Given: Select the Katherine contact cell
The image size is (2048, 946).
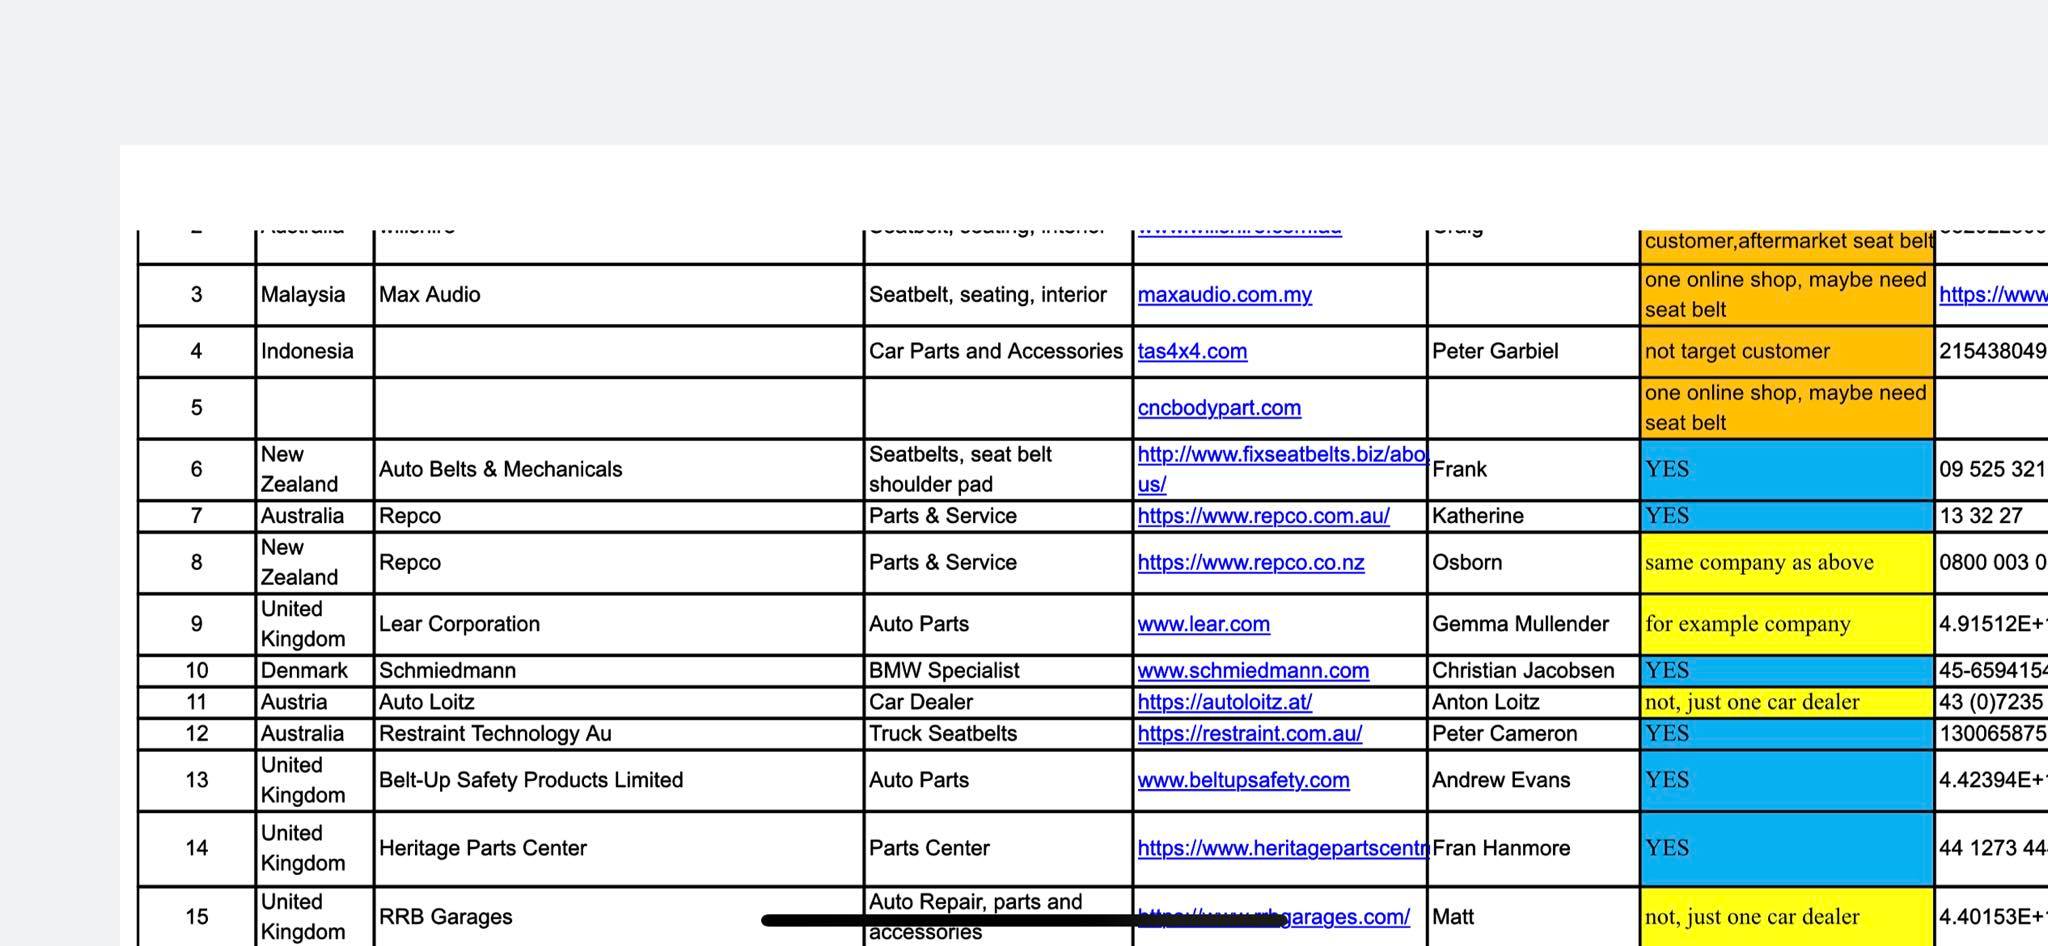Looking at the screenshot, I should coord(1534,516).
